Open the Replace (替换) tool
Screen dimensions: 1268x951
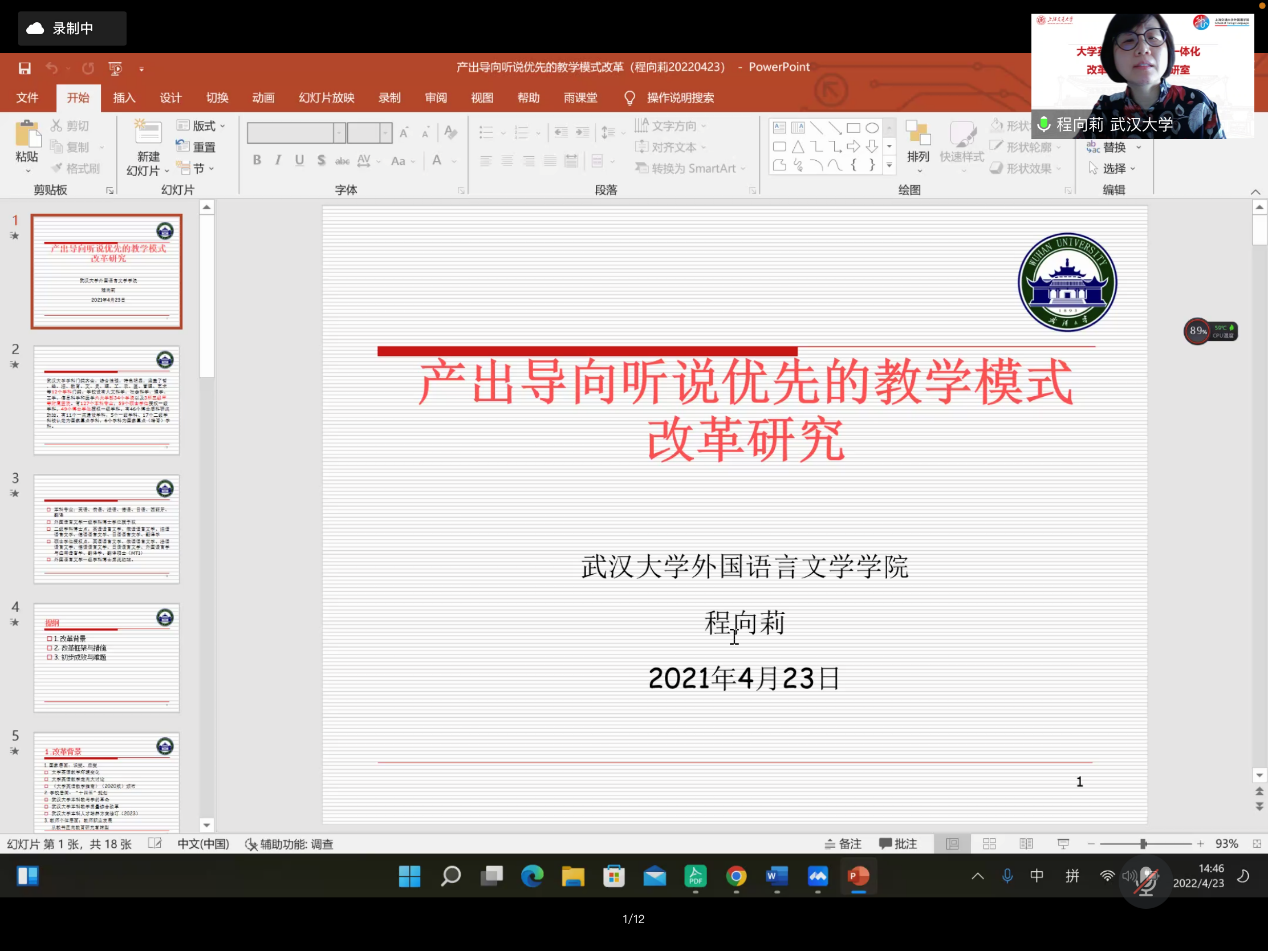[x=1106, y=148]
